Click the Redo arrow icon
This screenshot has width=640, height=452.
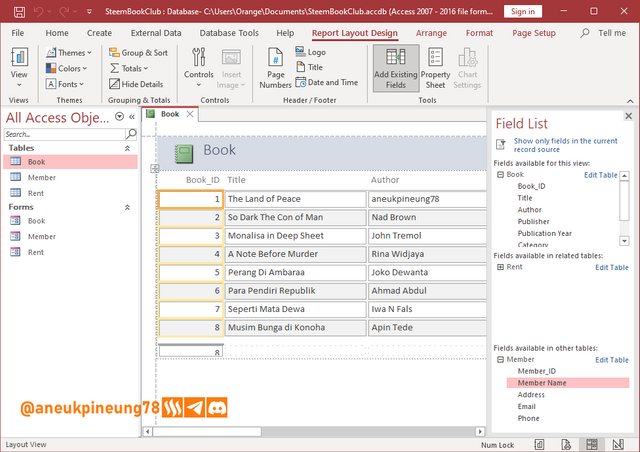[64, 11]
